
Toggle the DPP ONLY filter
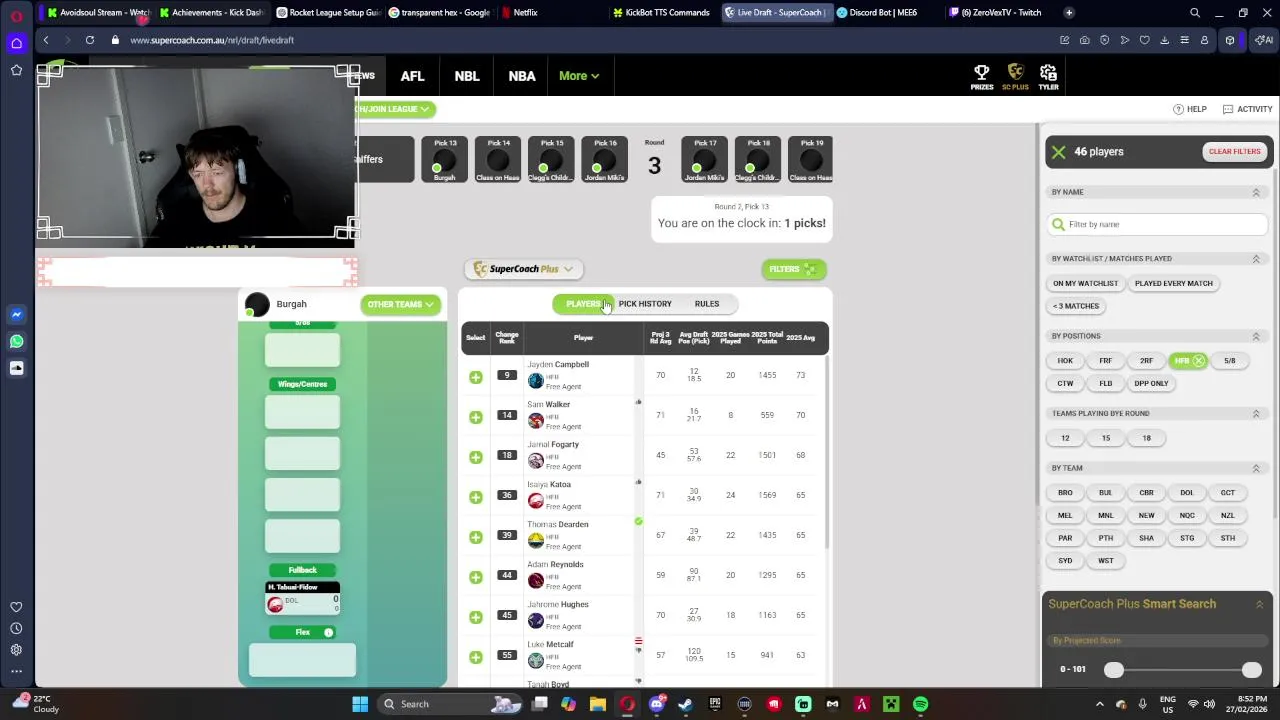click(1151, 383)
